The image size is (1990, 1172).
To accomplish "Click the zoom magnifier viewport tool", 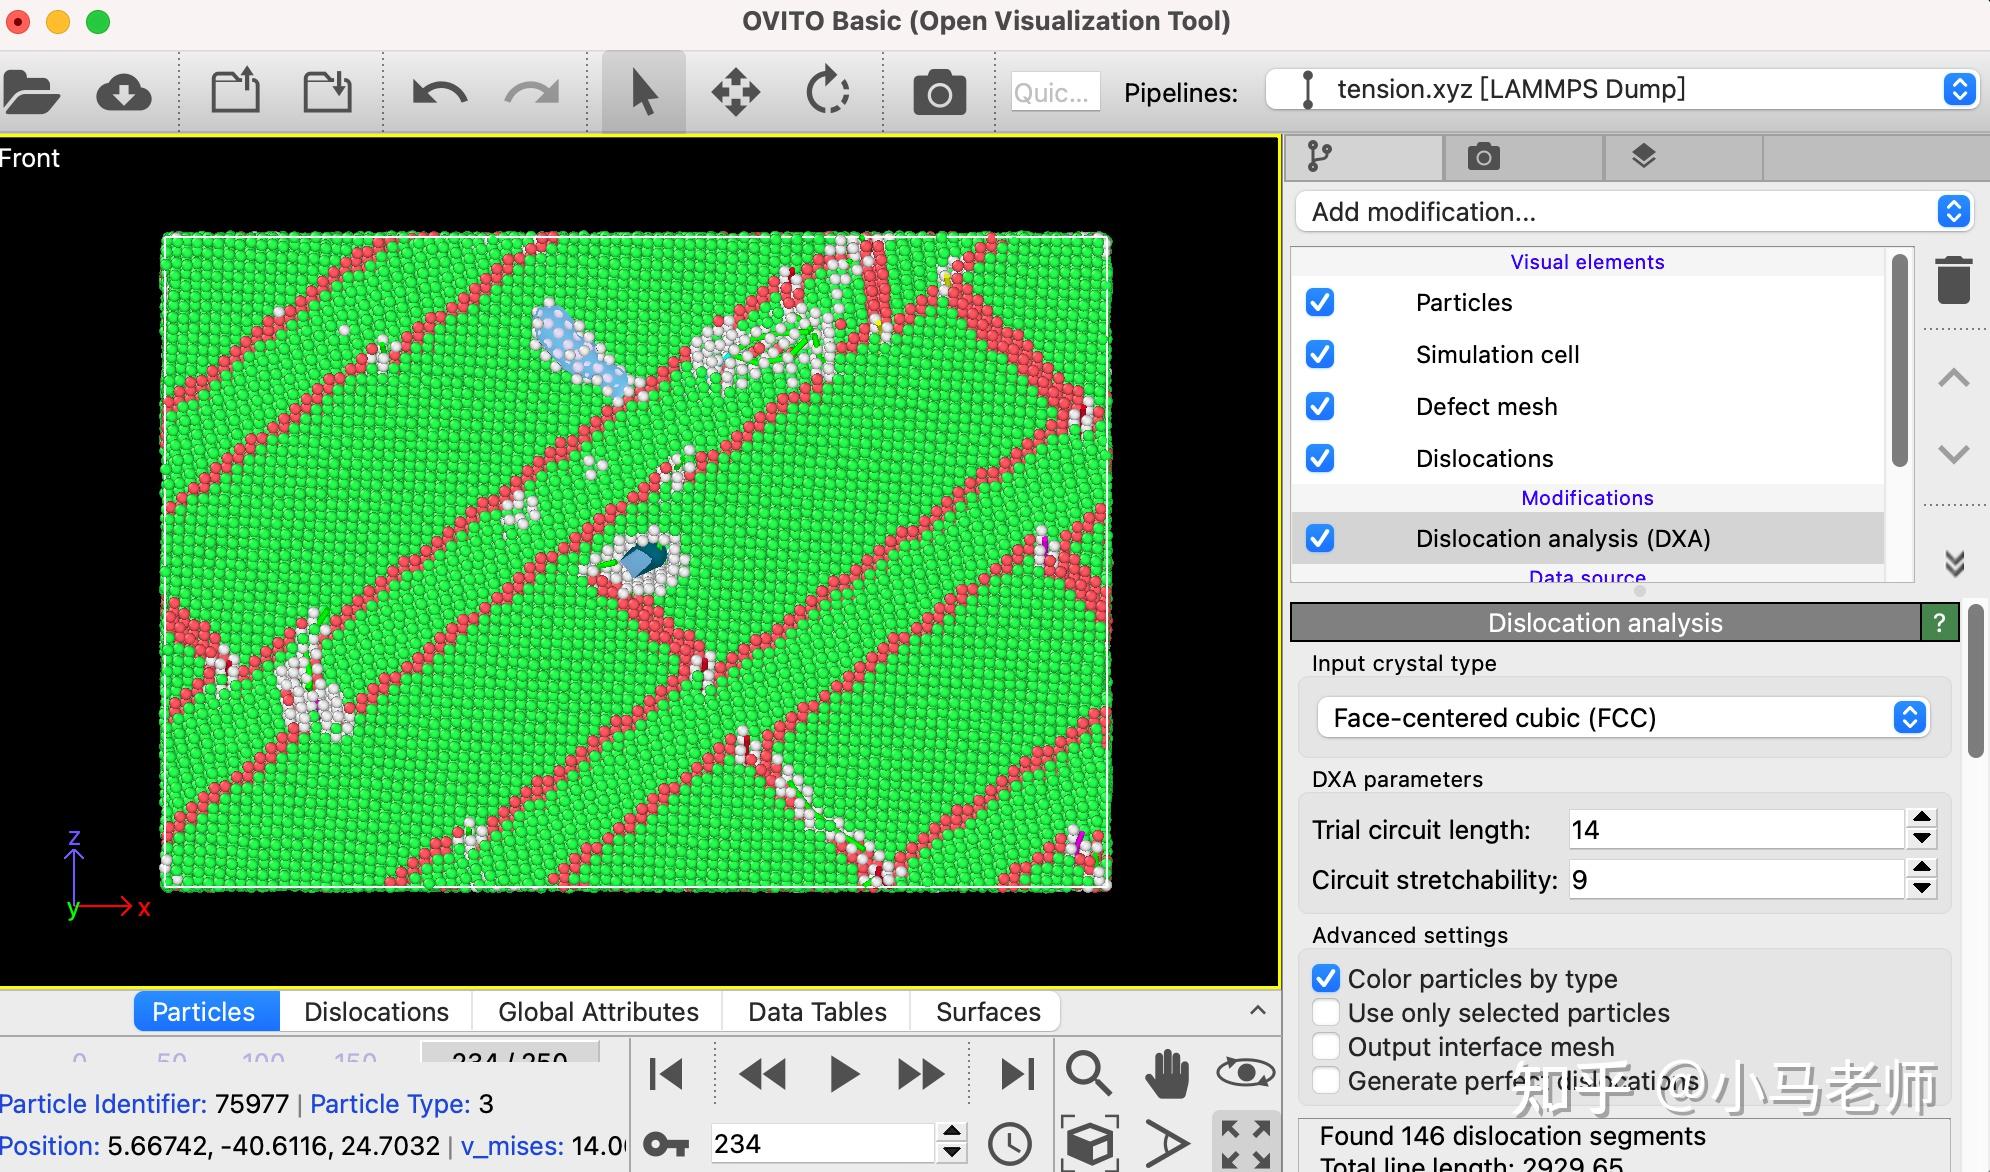I will pos(1087,1075).
